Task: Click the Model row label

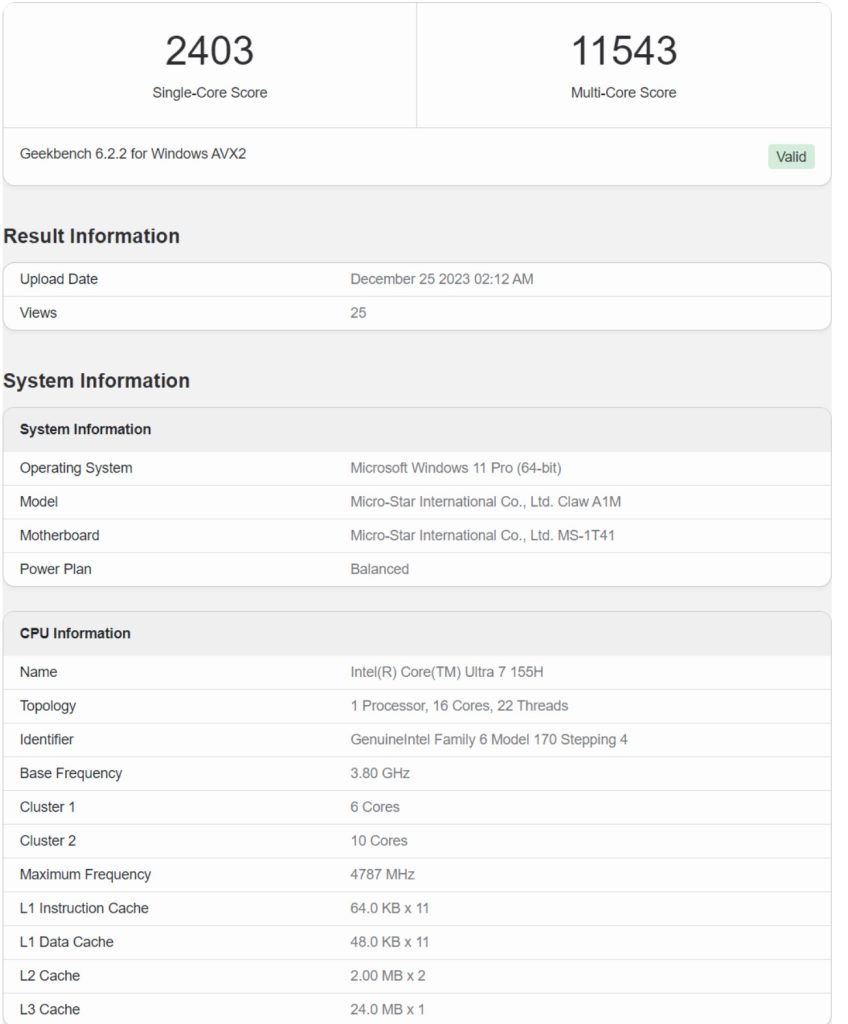Action: click(39, 502)
